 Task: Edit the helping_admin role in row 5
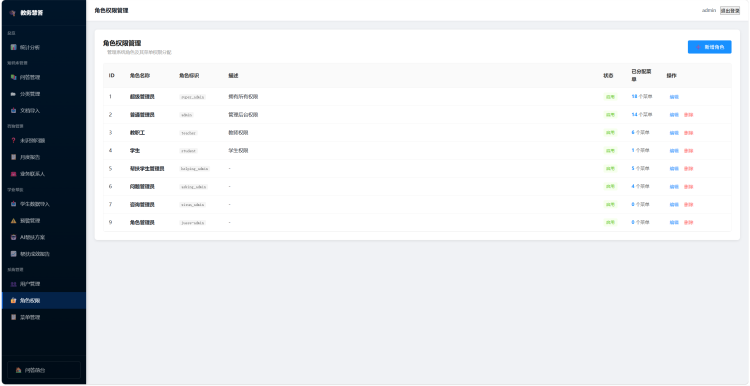coord(674,168)
